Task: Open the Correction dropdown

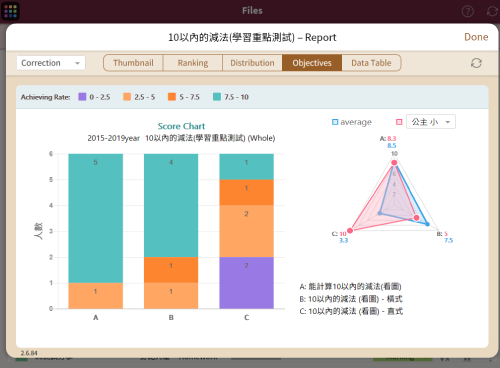Action: [51, 63]
